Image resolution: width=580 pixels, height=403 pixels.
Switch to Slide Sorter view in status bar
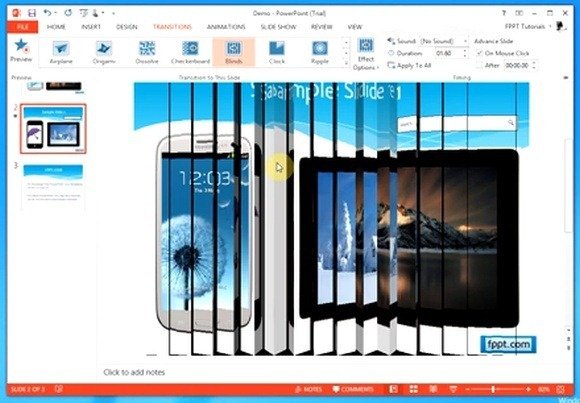(x=414, y=389)
